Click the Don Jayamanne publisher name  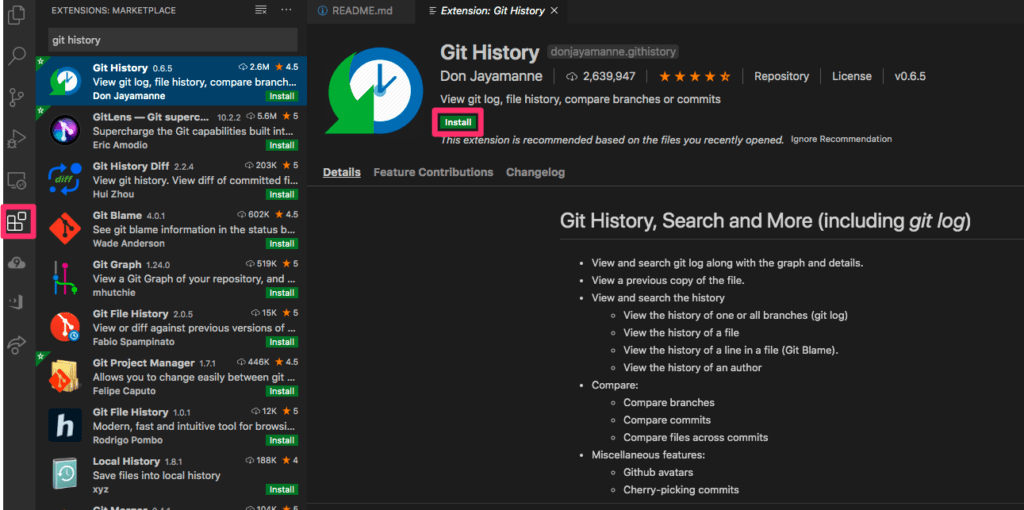pos(491,76)
